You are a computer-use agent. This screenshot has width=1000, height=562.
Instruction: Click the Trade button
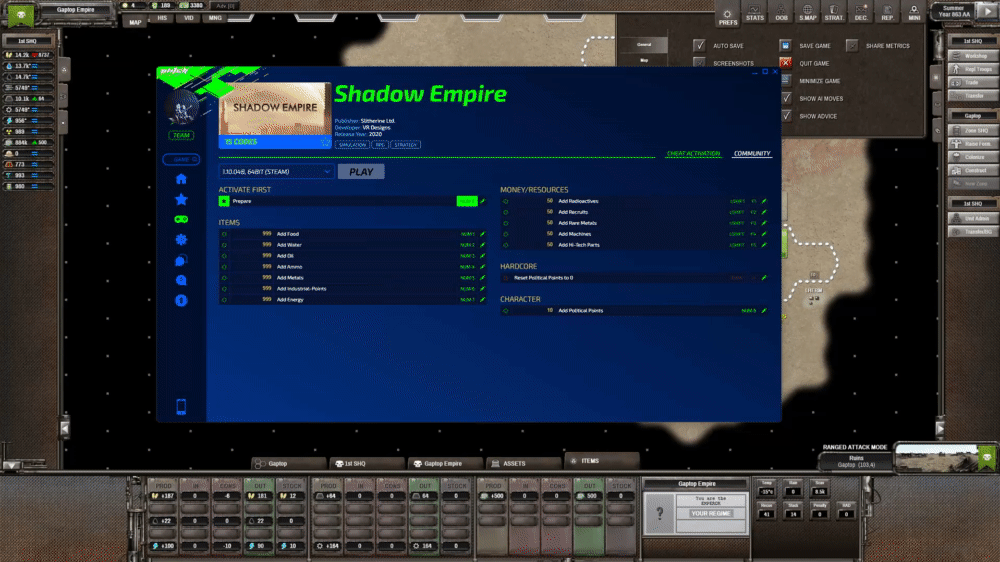[973, 83]
